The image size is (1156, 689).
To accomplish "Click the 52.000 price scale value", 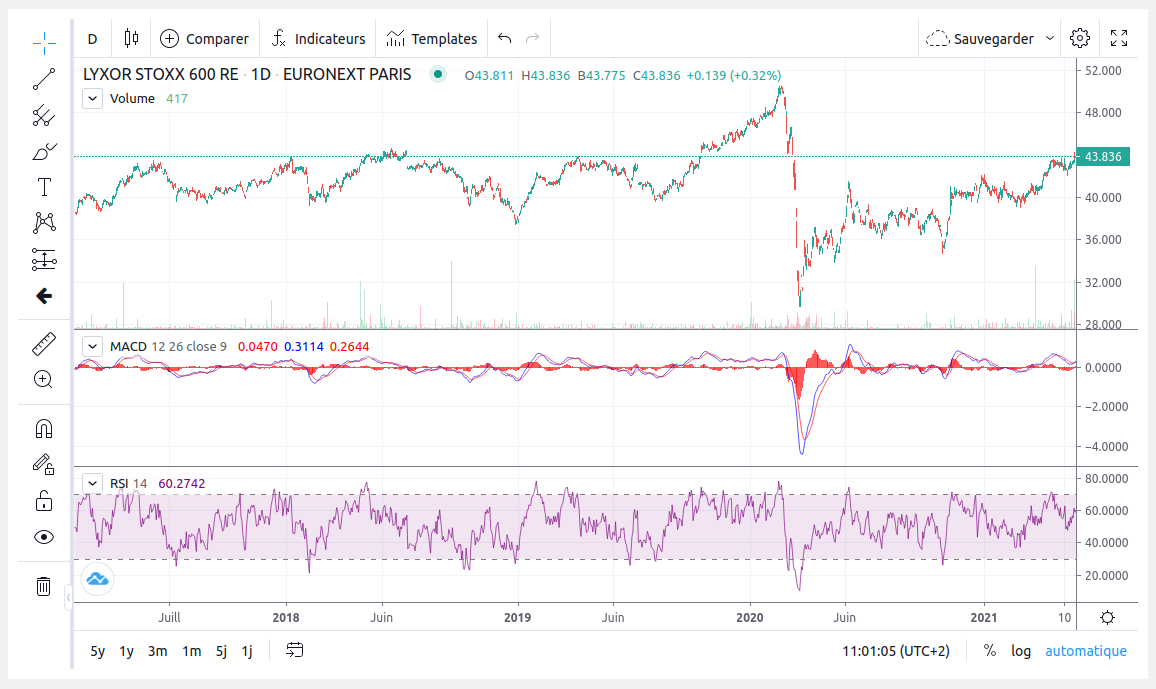I will pyautogui.click(x=1104, y=71).
